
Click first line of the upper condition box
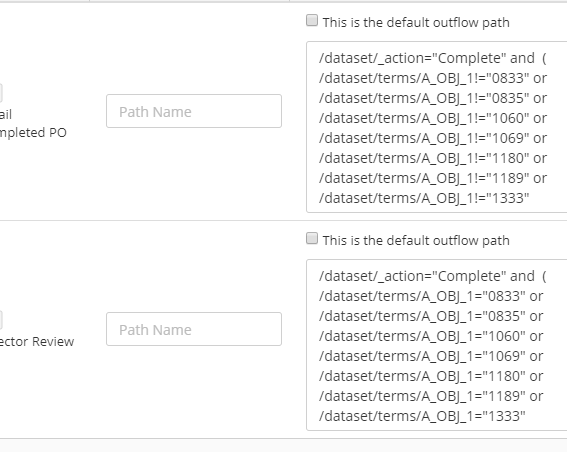pos(432,58)
